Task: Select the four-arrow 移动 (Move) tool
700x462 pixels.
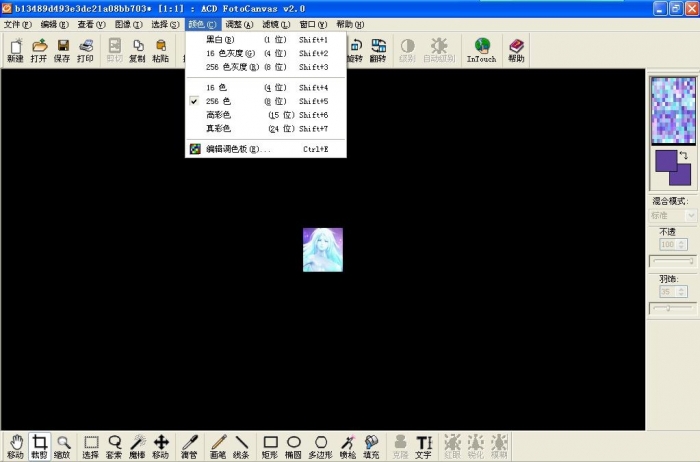Action: click(161, 446)
